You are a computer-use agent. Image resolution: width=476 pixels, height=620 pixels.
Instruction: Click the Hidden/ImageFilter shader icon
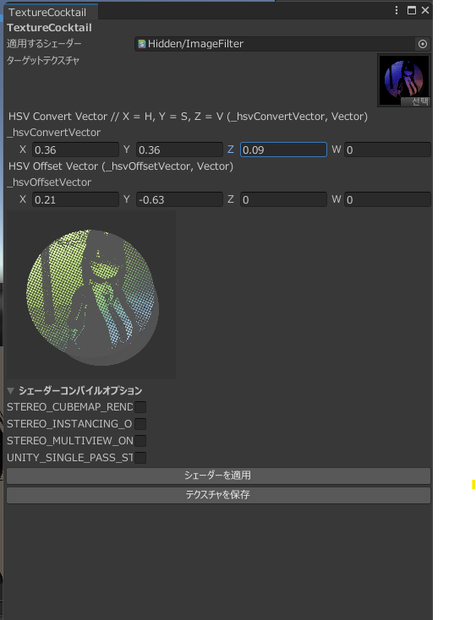point(142,44)
